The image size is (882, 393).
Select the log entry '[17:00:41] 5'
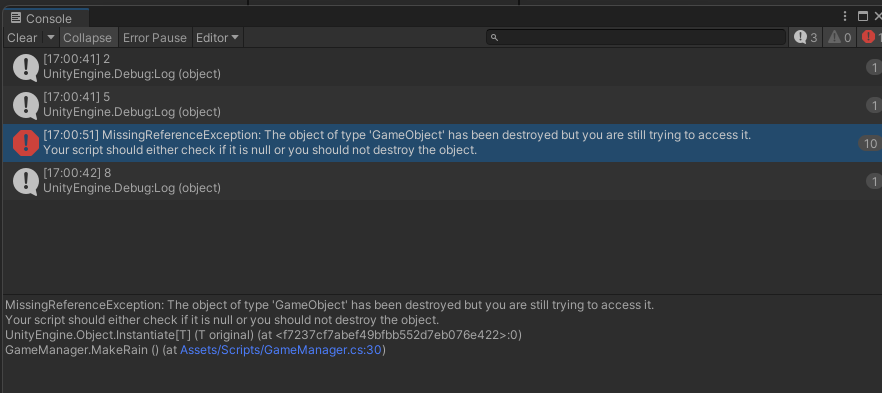[442, 105]
